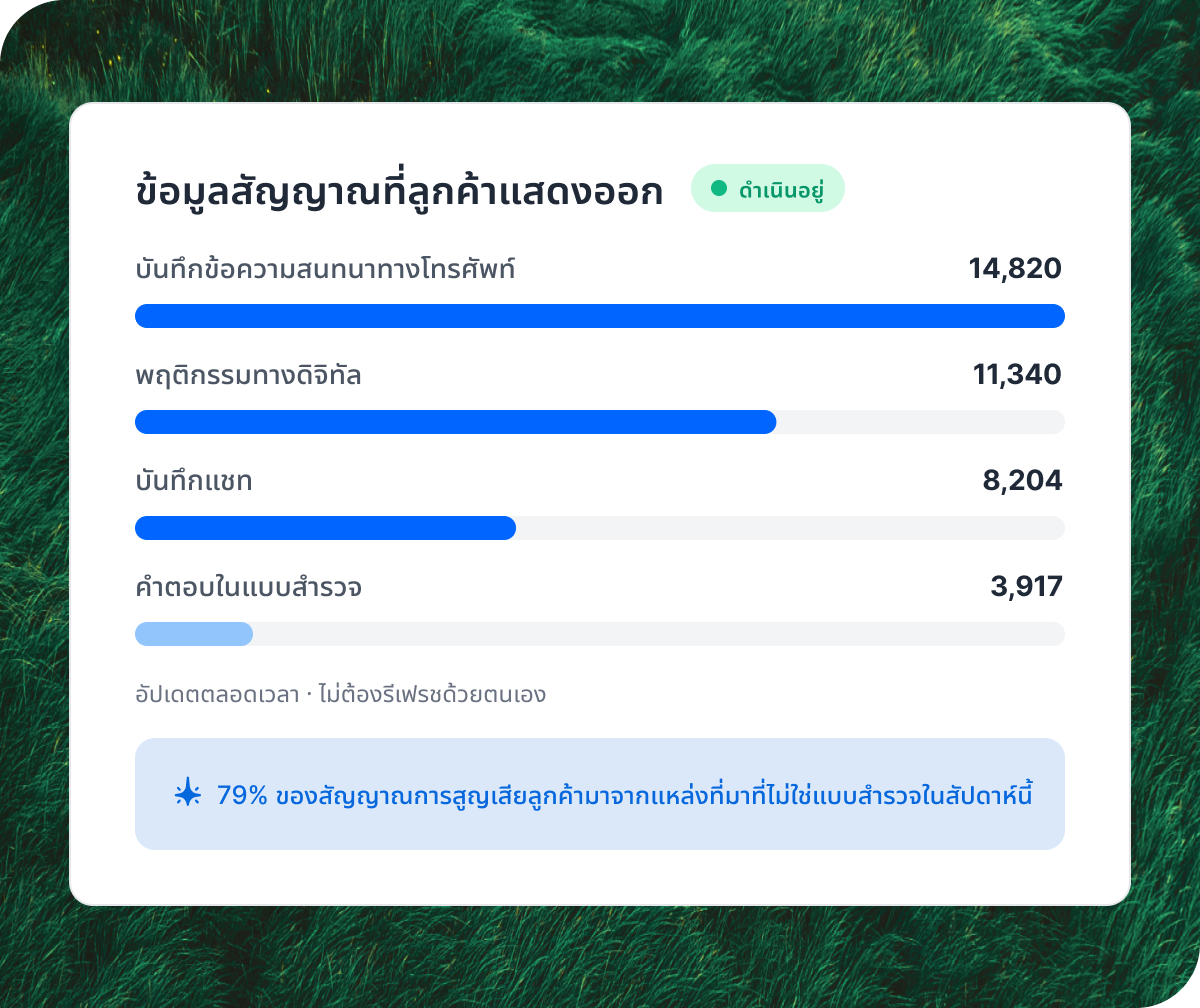Click the คำตอบในแบบสำรวจ light blue bar
Image resolution: width=1200 pixels, height=1008 pixels.
pos(194,634)
